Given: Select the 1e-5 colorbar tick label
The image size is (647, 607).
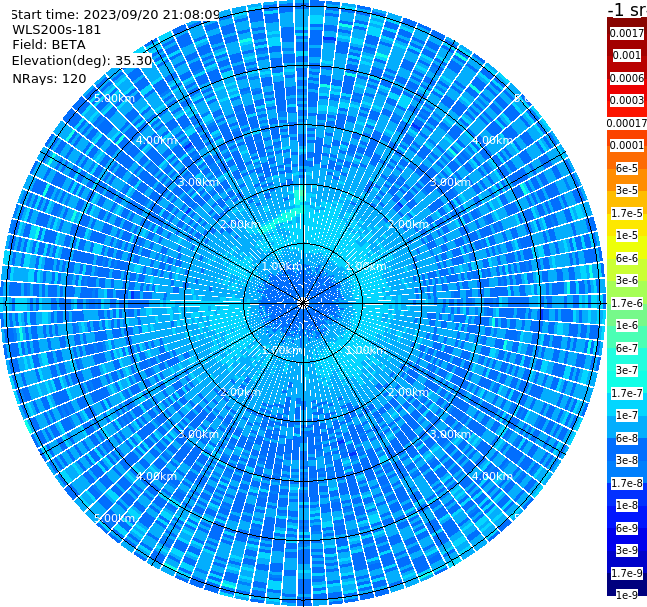Looking at the screenshot, I should click(x=627, y=236).
